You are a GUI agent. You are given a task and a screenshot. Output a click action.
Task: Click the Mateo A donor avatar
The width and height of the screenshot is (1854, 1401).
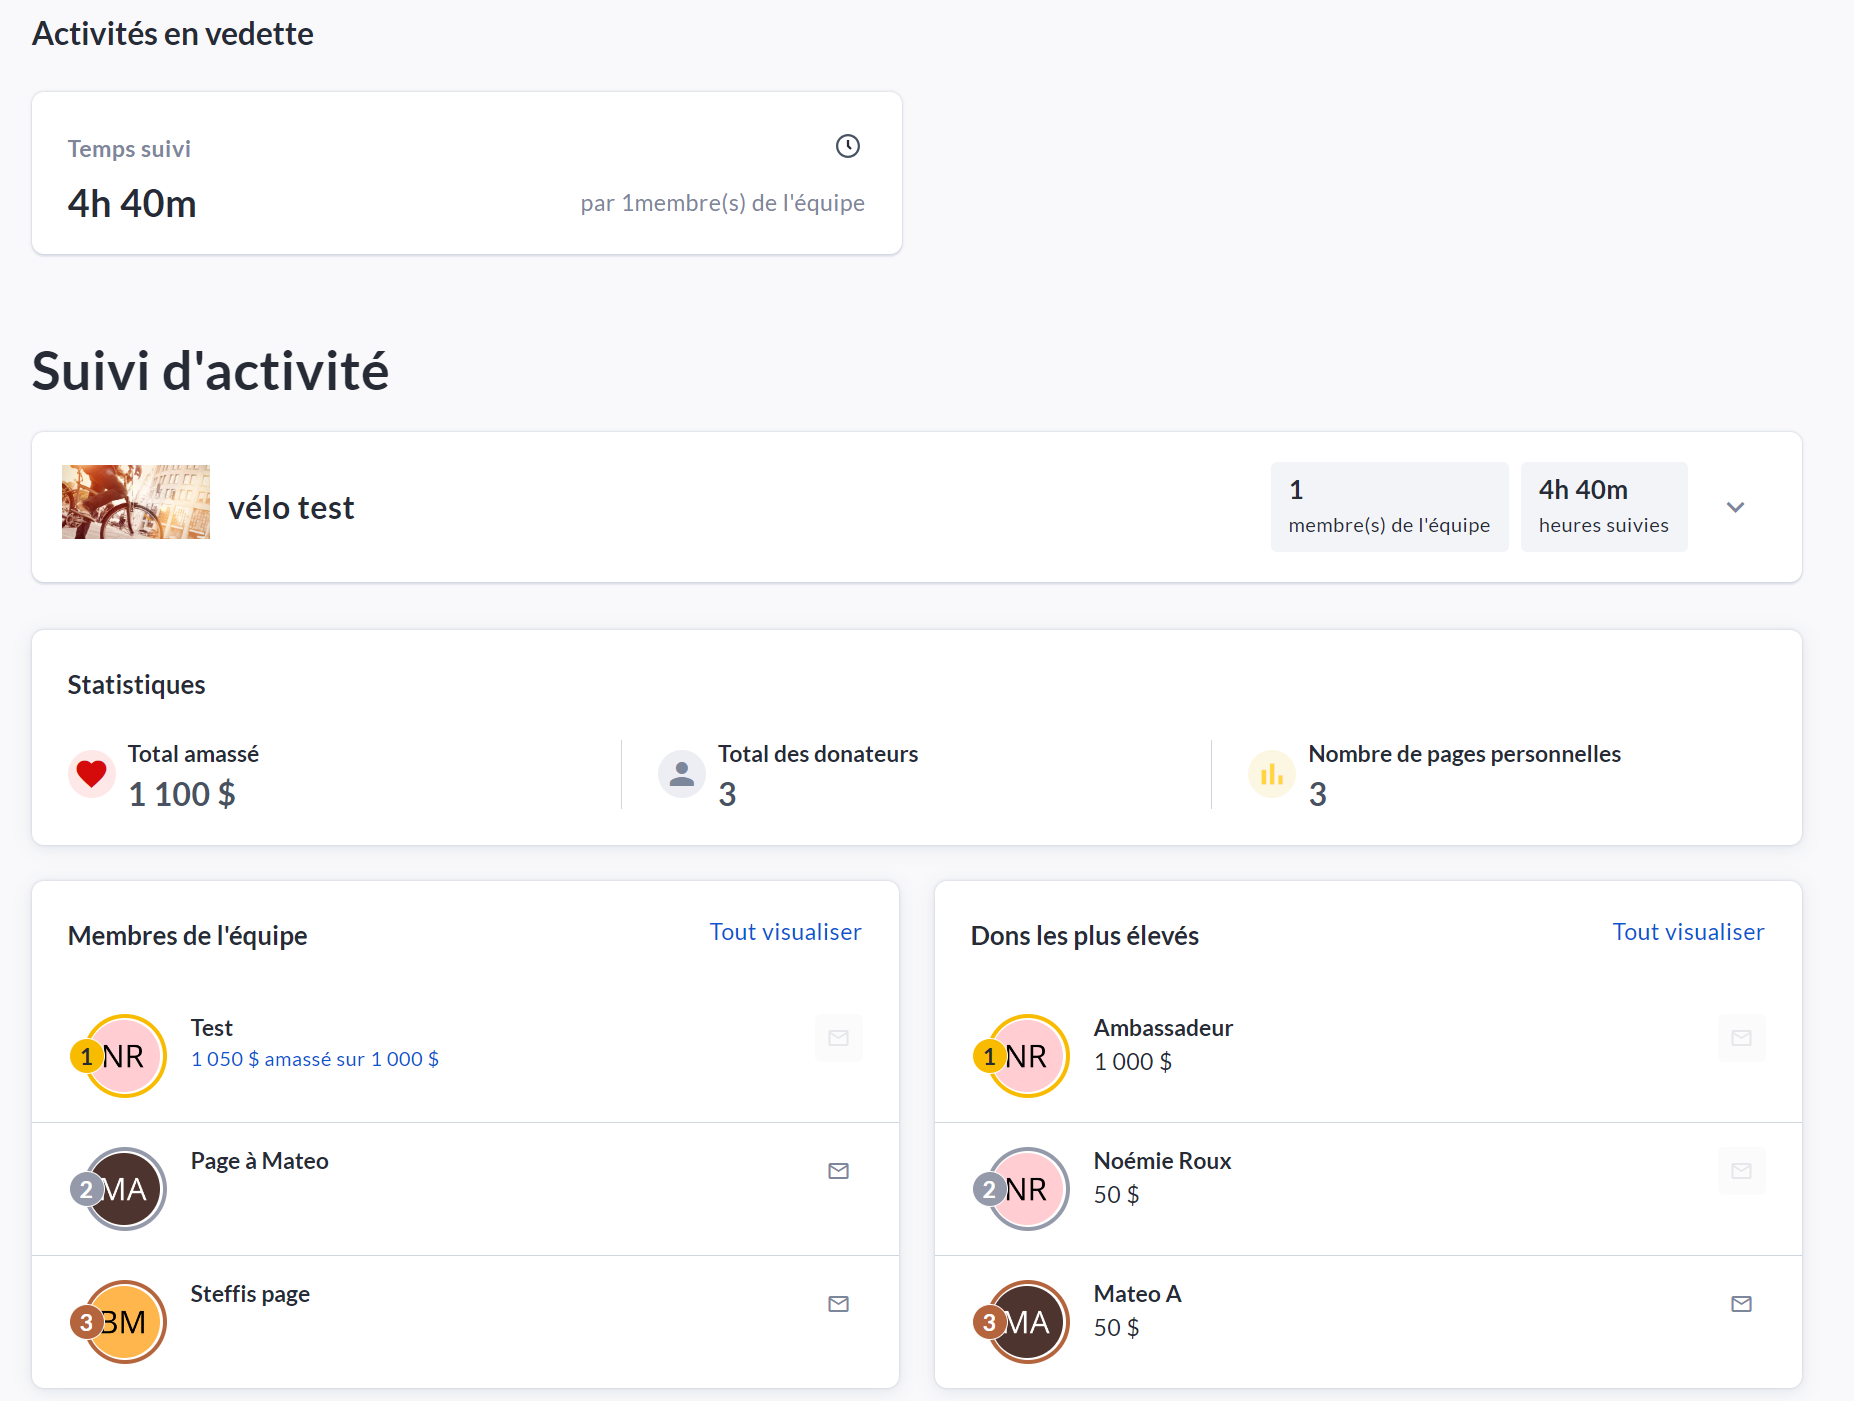pos(1027,1322)
